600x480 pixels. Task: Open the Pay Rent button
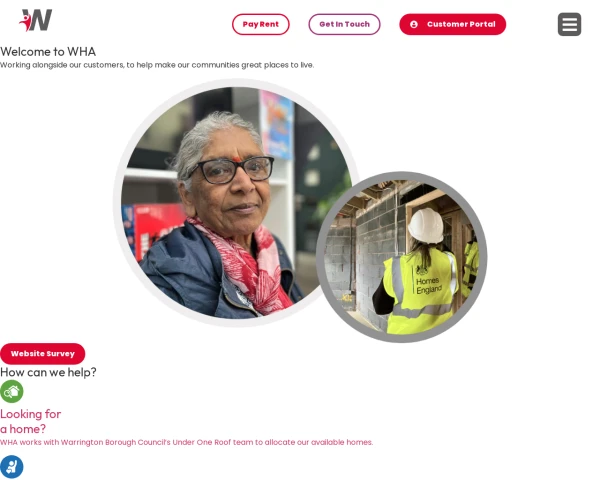pos(261,24)
